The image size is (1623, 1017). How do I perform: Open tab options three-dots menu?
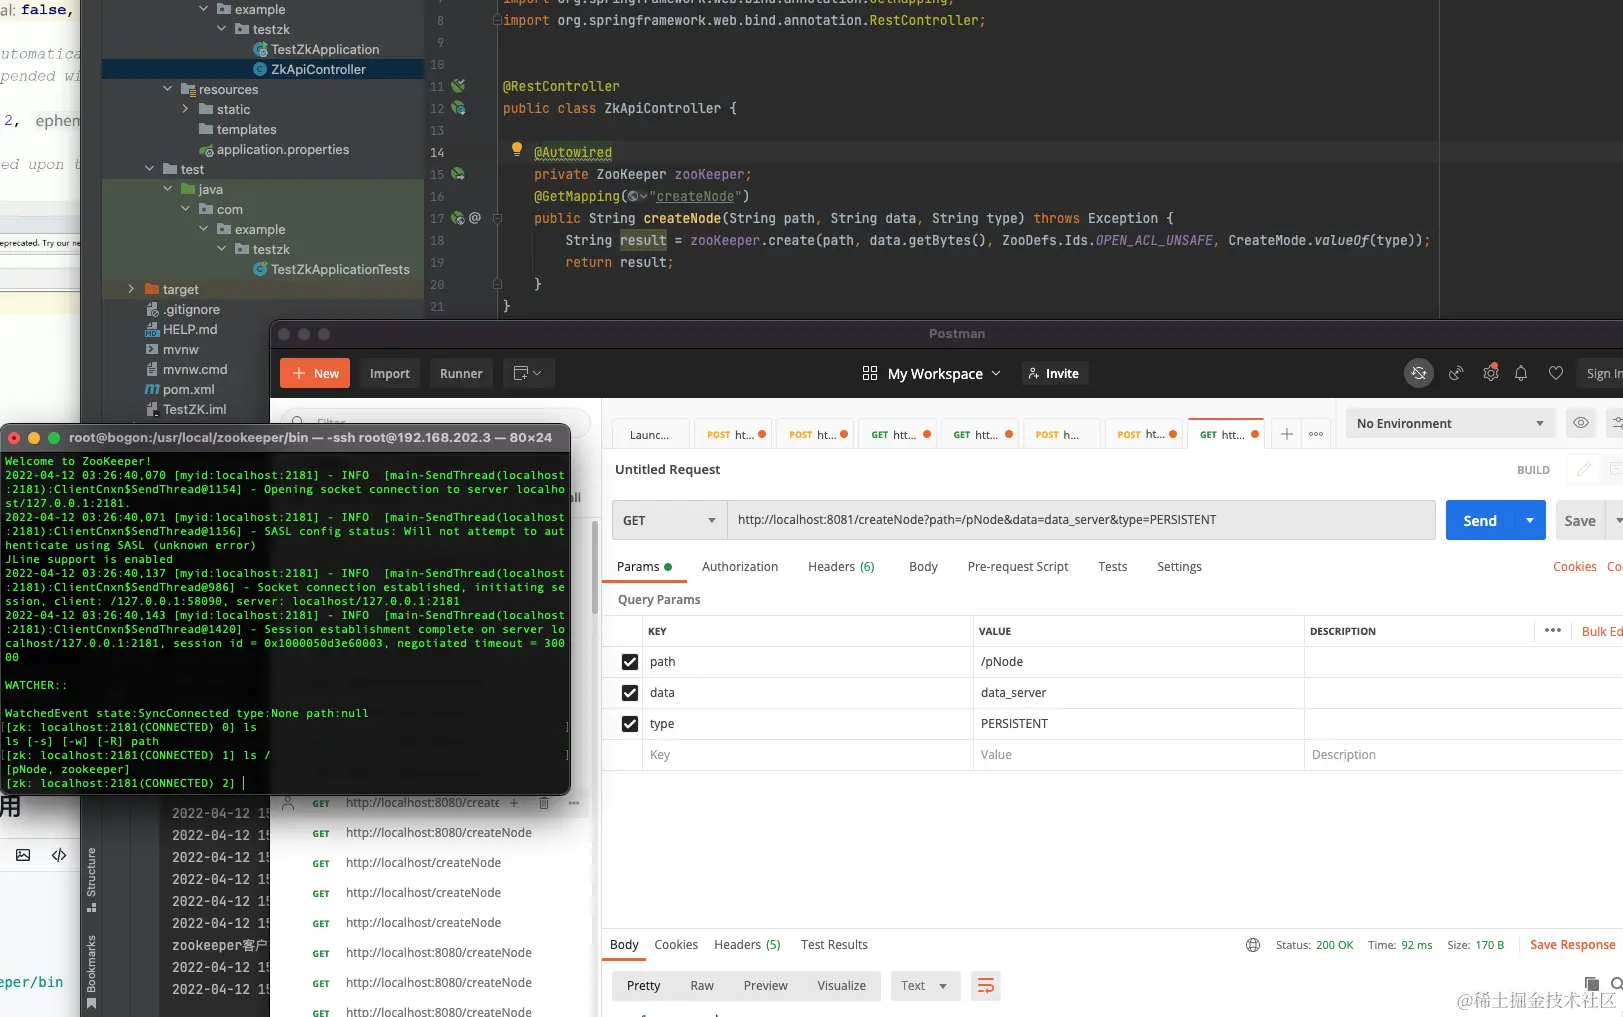[x=1316, y=434]
